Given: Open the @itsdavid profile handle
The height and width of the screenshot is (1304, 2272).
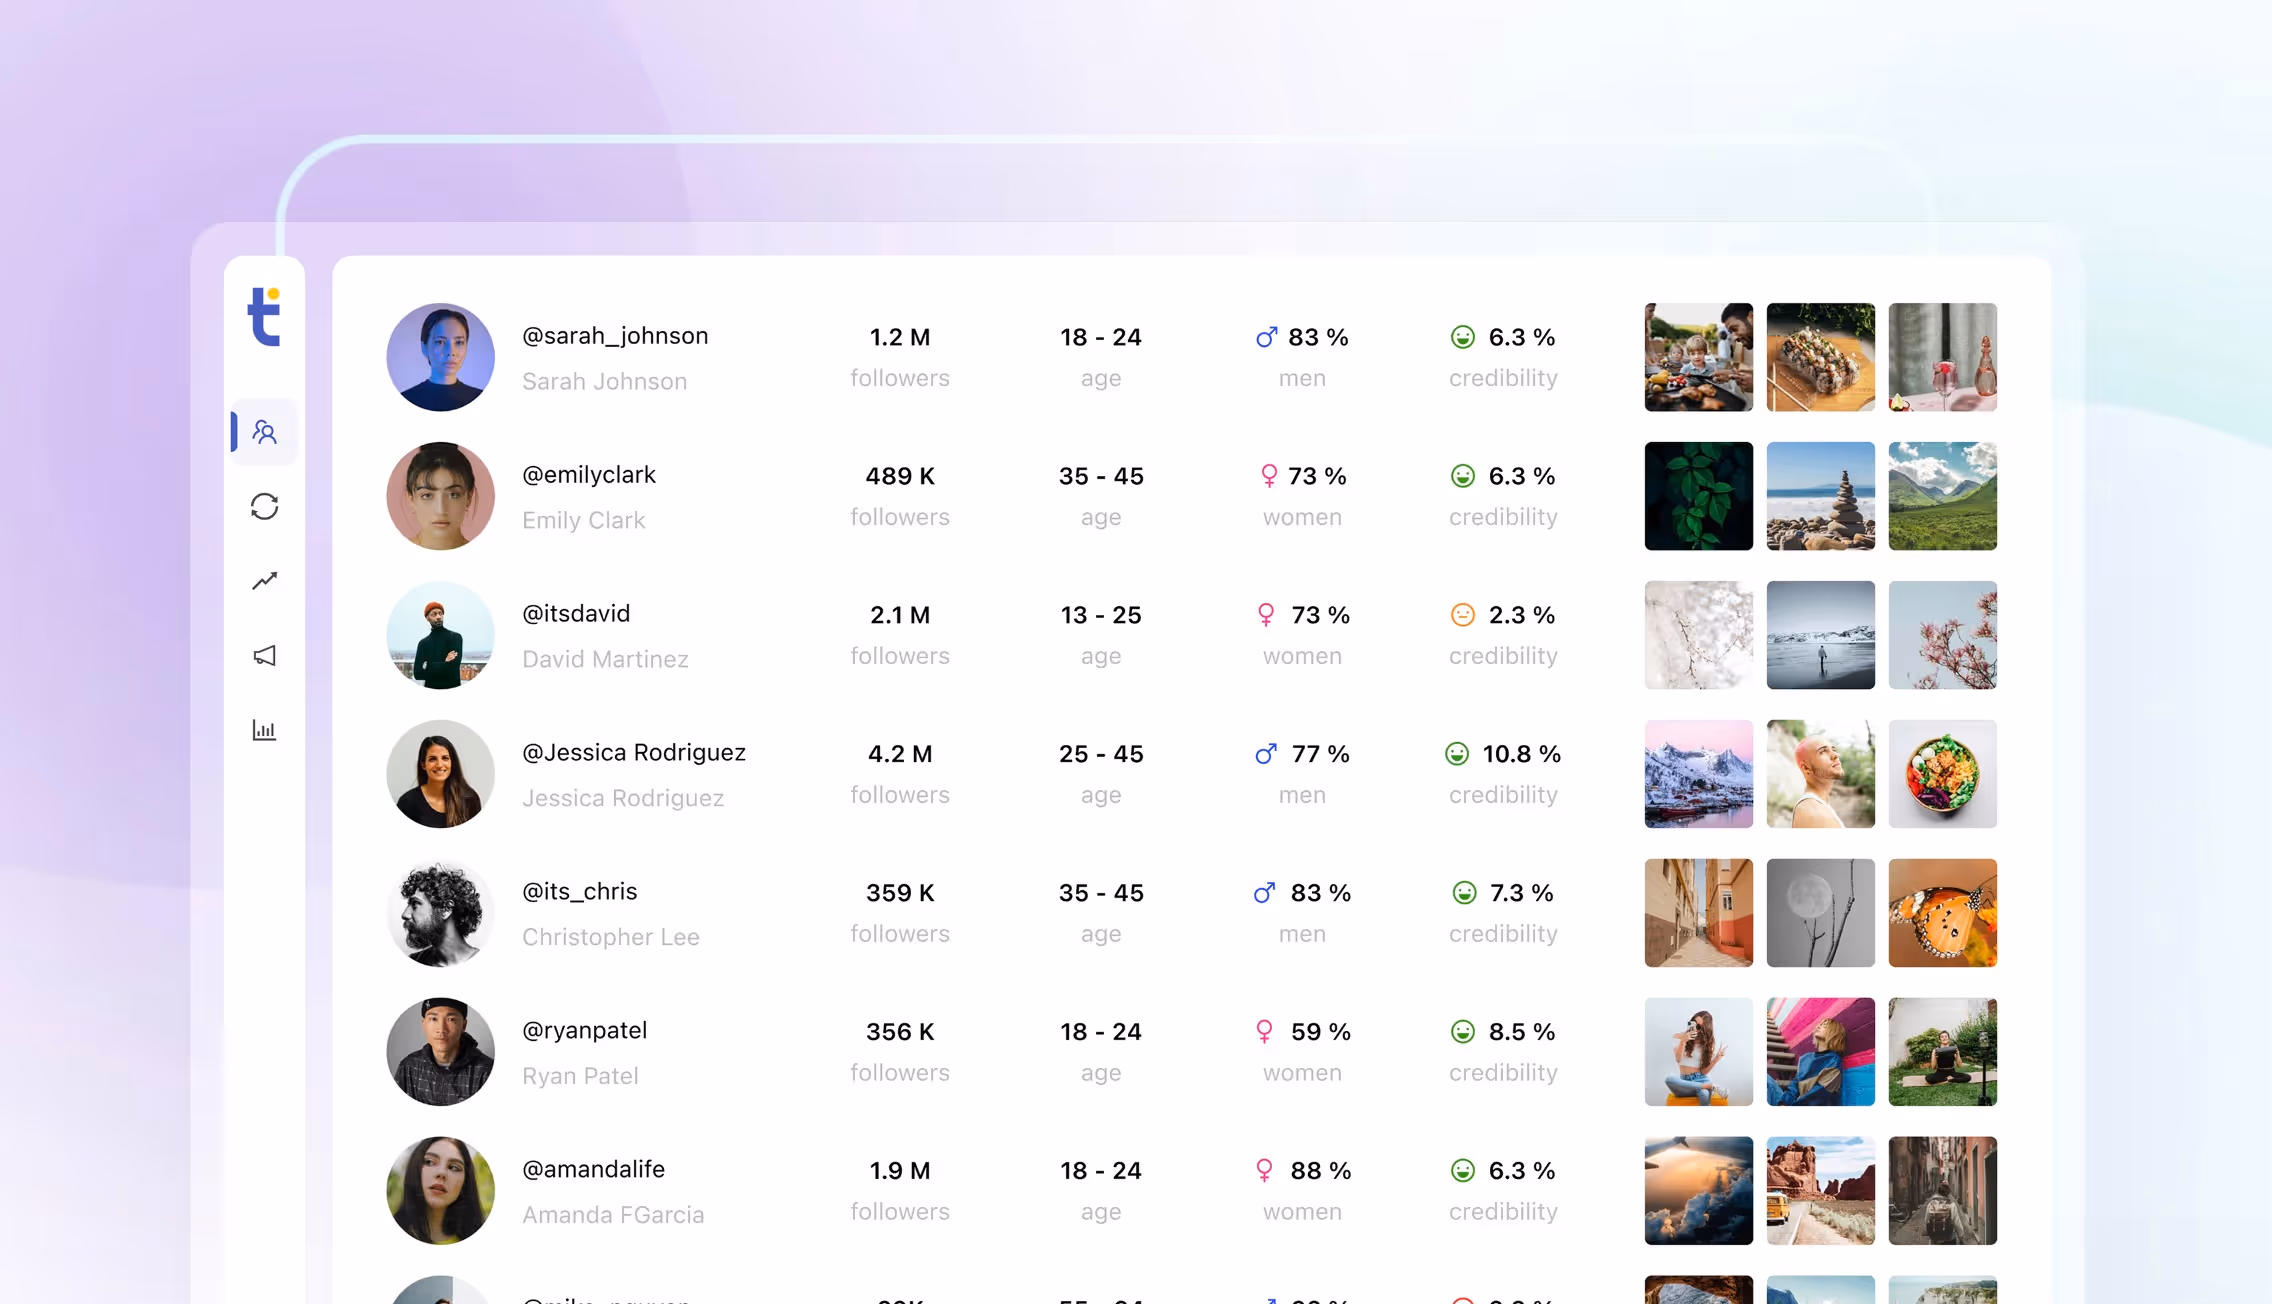Looking at the screenshot, I should 576,614.
